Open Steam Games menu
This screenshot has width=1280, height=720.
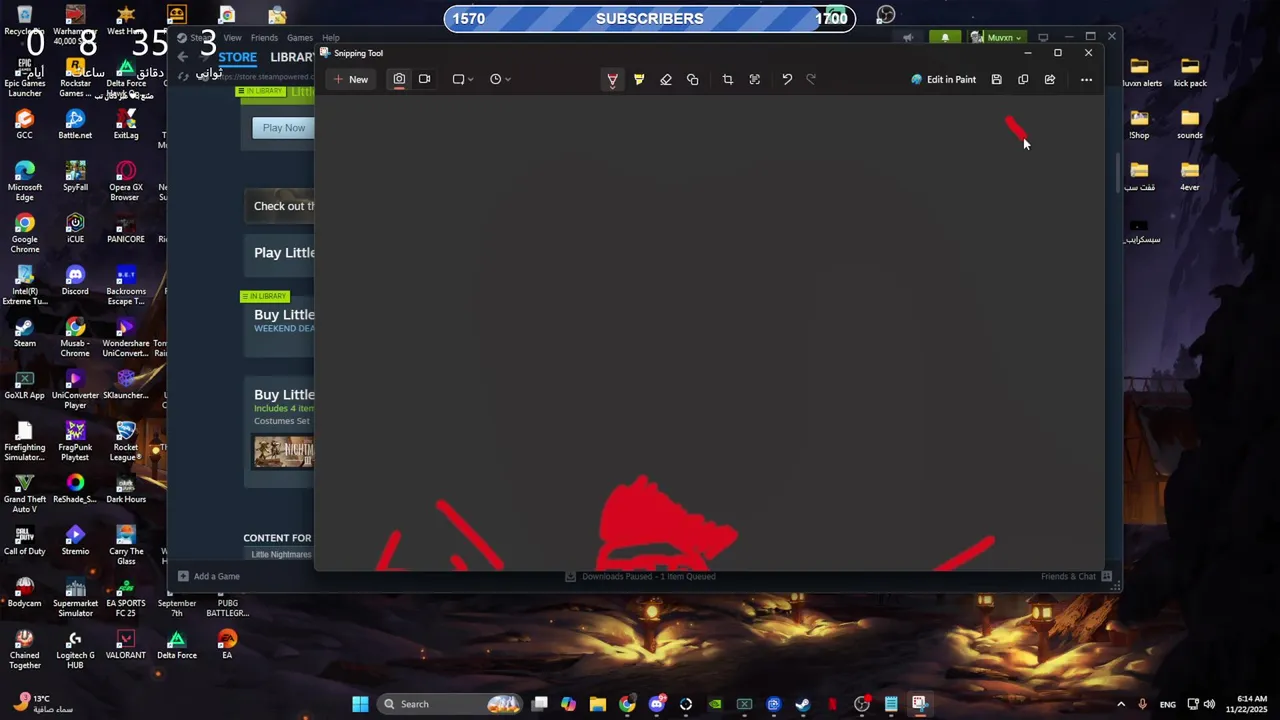click(300, 38)
